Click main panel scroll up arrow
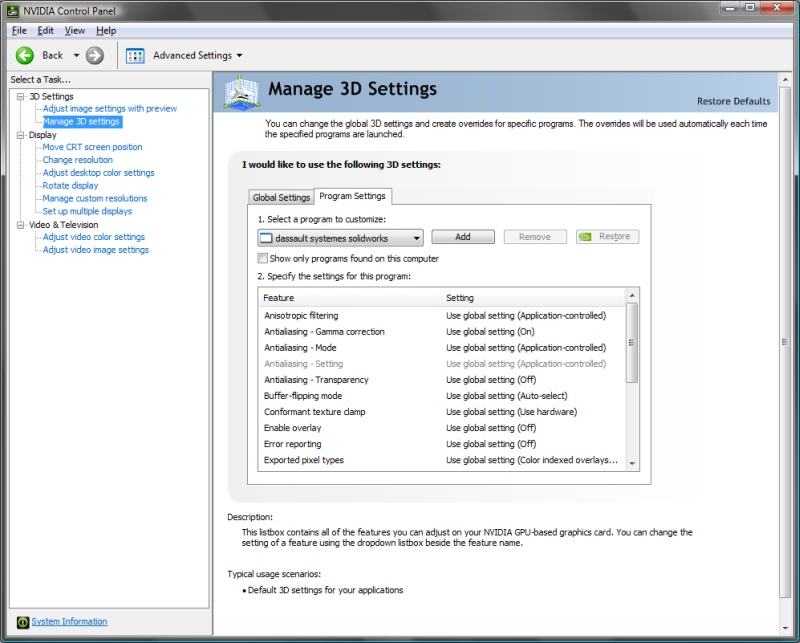 pos(785,80)
